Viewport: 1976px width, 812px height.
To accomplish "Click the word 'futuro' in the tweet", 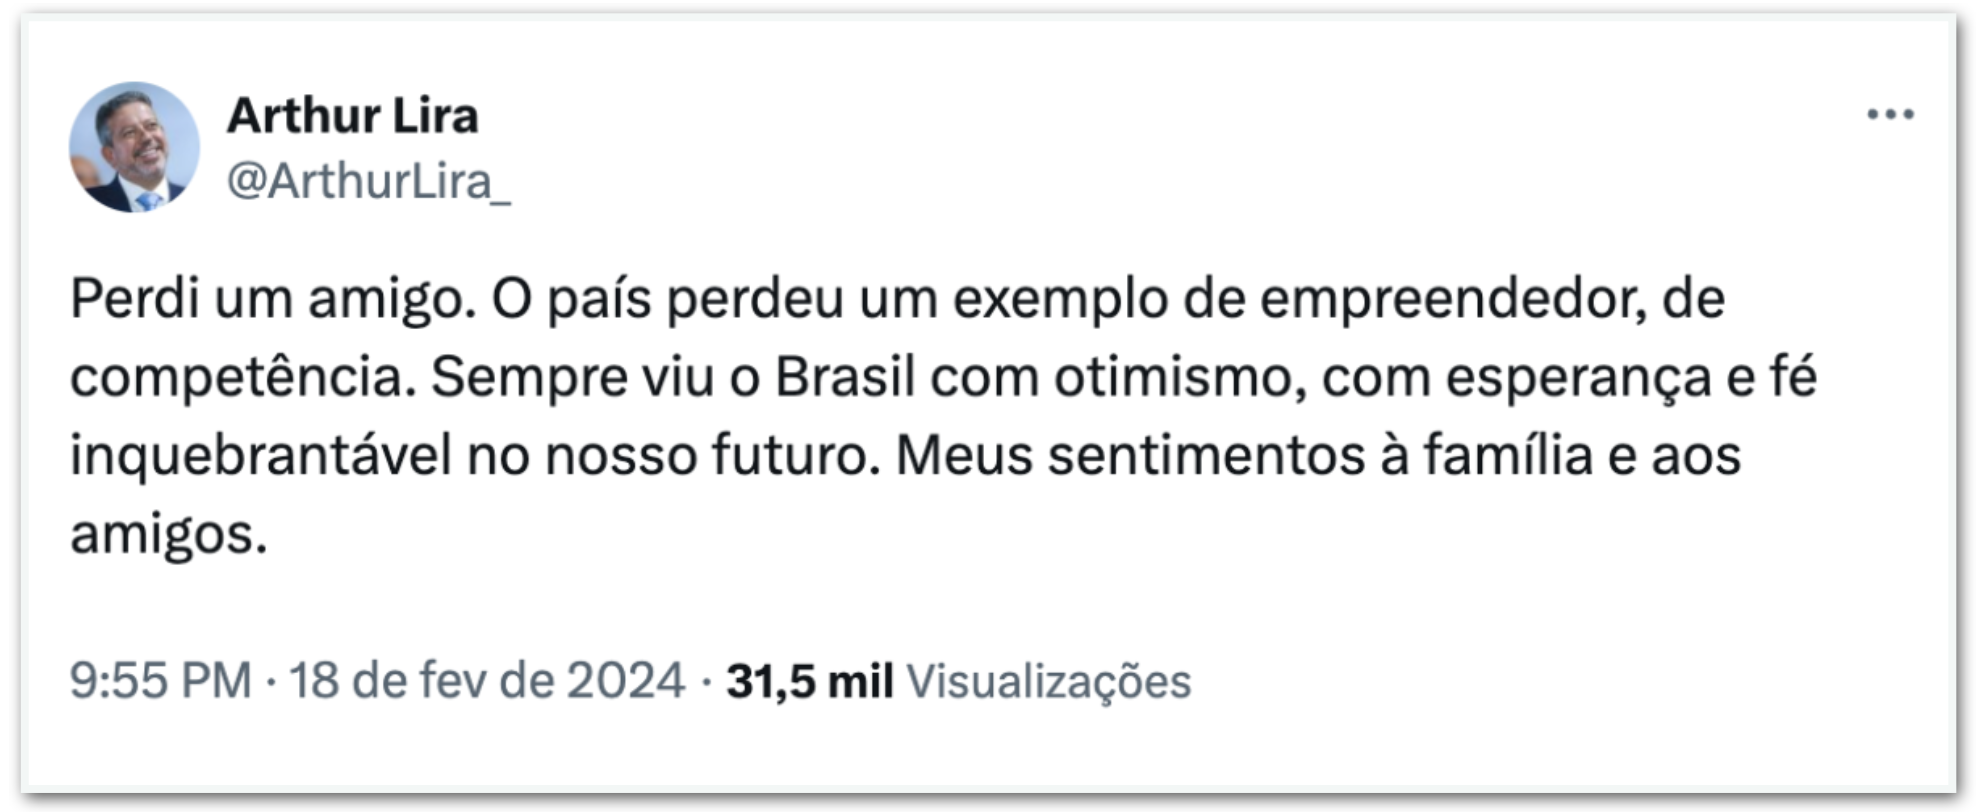I will click(796, 456).
